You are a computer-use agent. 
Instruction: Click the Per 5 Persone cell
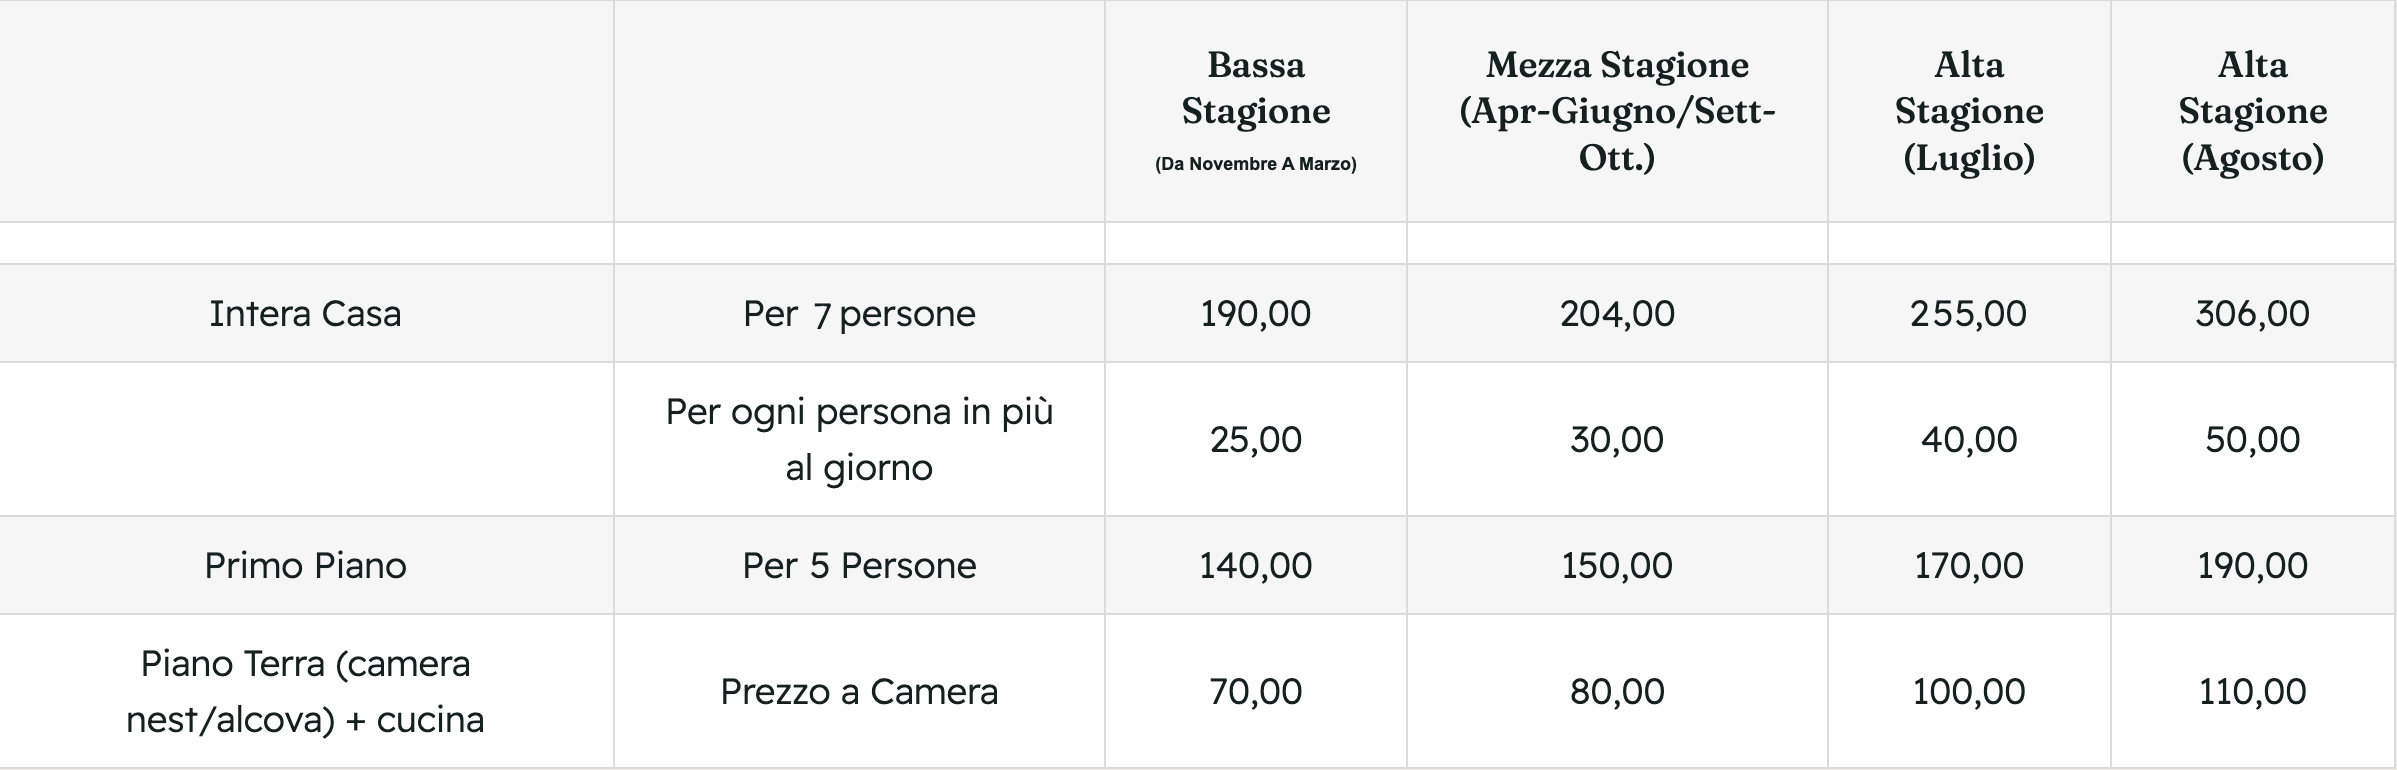pos(859,566)
